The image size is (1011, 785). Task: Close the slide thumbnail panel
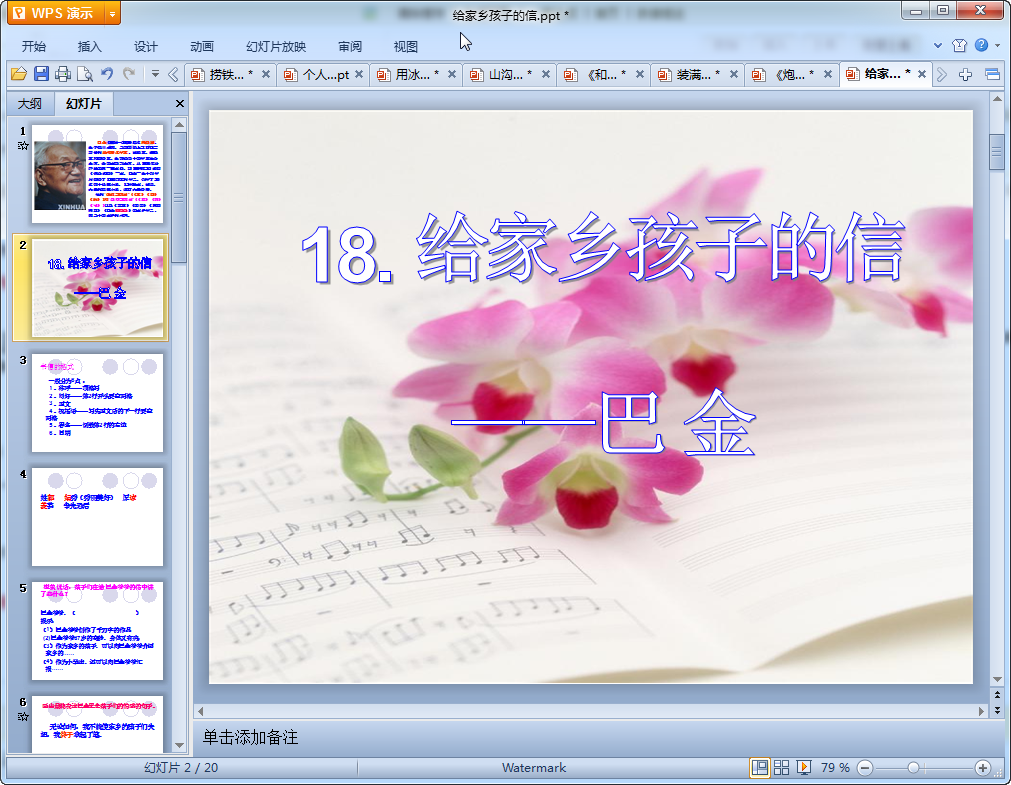(x=180, y=103)
